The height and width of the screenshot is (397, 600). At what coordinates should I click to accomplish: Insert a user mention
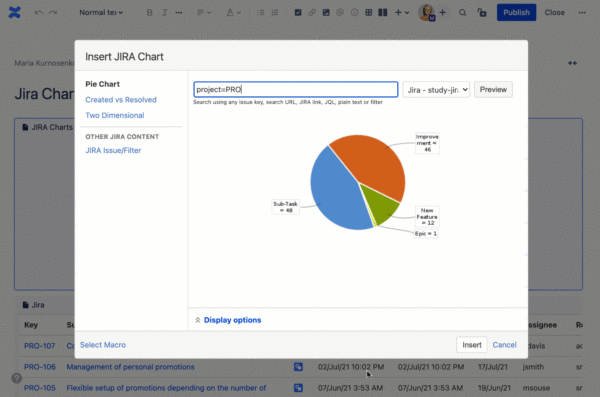coord(340,13)
